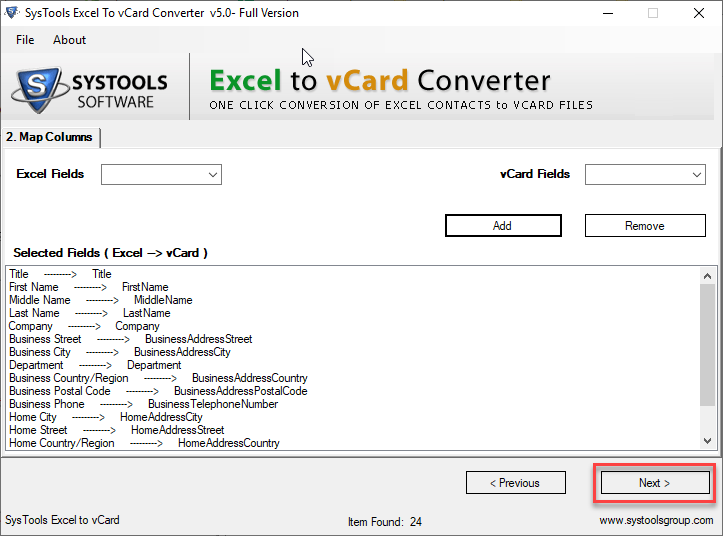Click scroll-up arrow of the fields list
The image size is (723, 536).
[708, 276]
